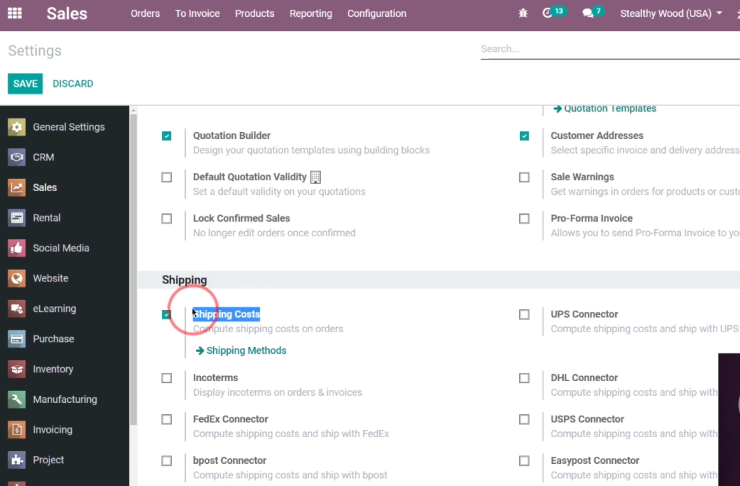Screen dimensions: 740x486
Task: Click the SAVE button
Action: (25, 84)
